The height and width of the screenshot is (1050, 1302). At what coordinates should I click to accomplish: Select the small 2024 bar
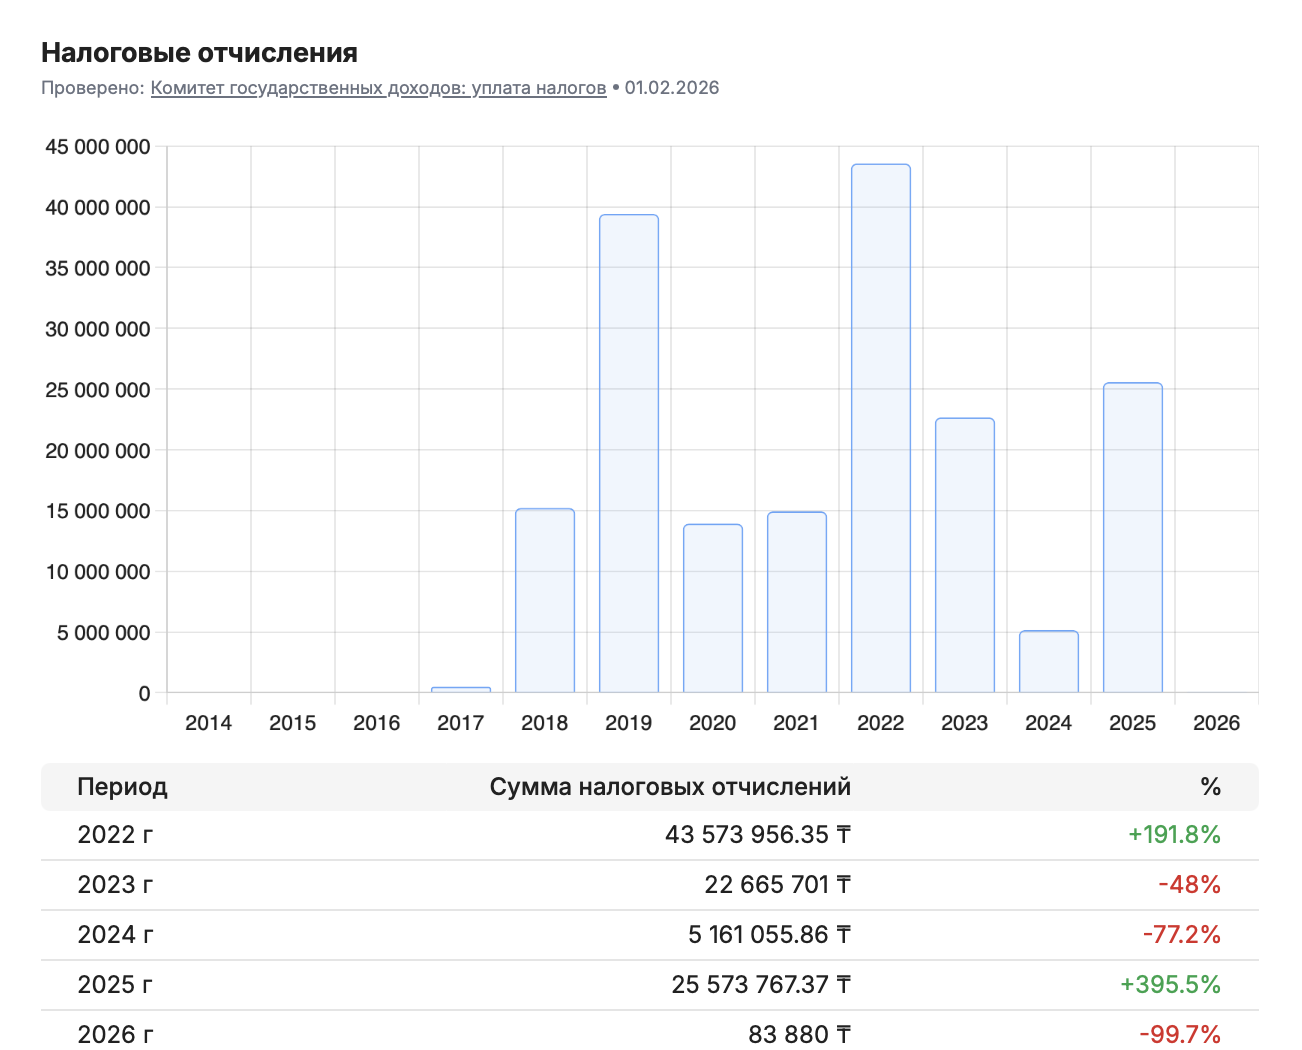(1049, 661)
